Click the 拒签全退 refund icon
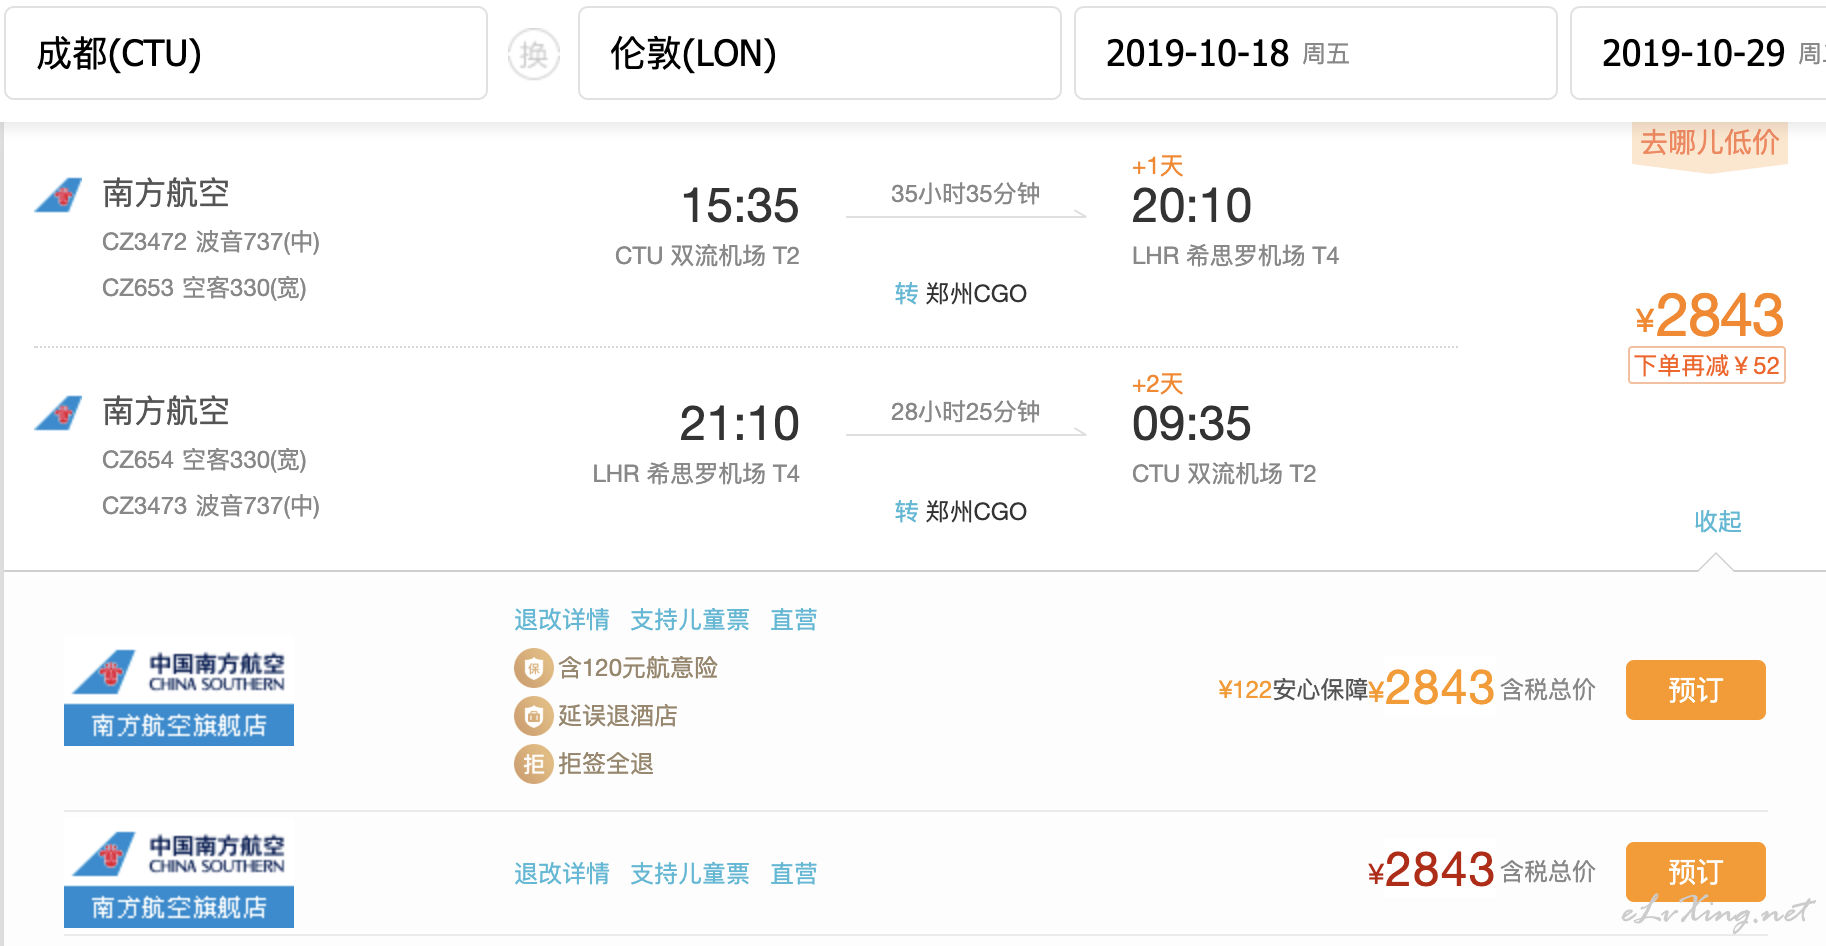This screenshot has width=1826, height=946. pos(533,764)
